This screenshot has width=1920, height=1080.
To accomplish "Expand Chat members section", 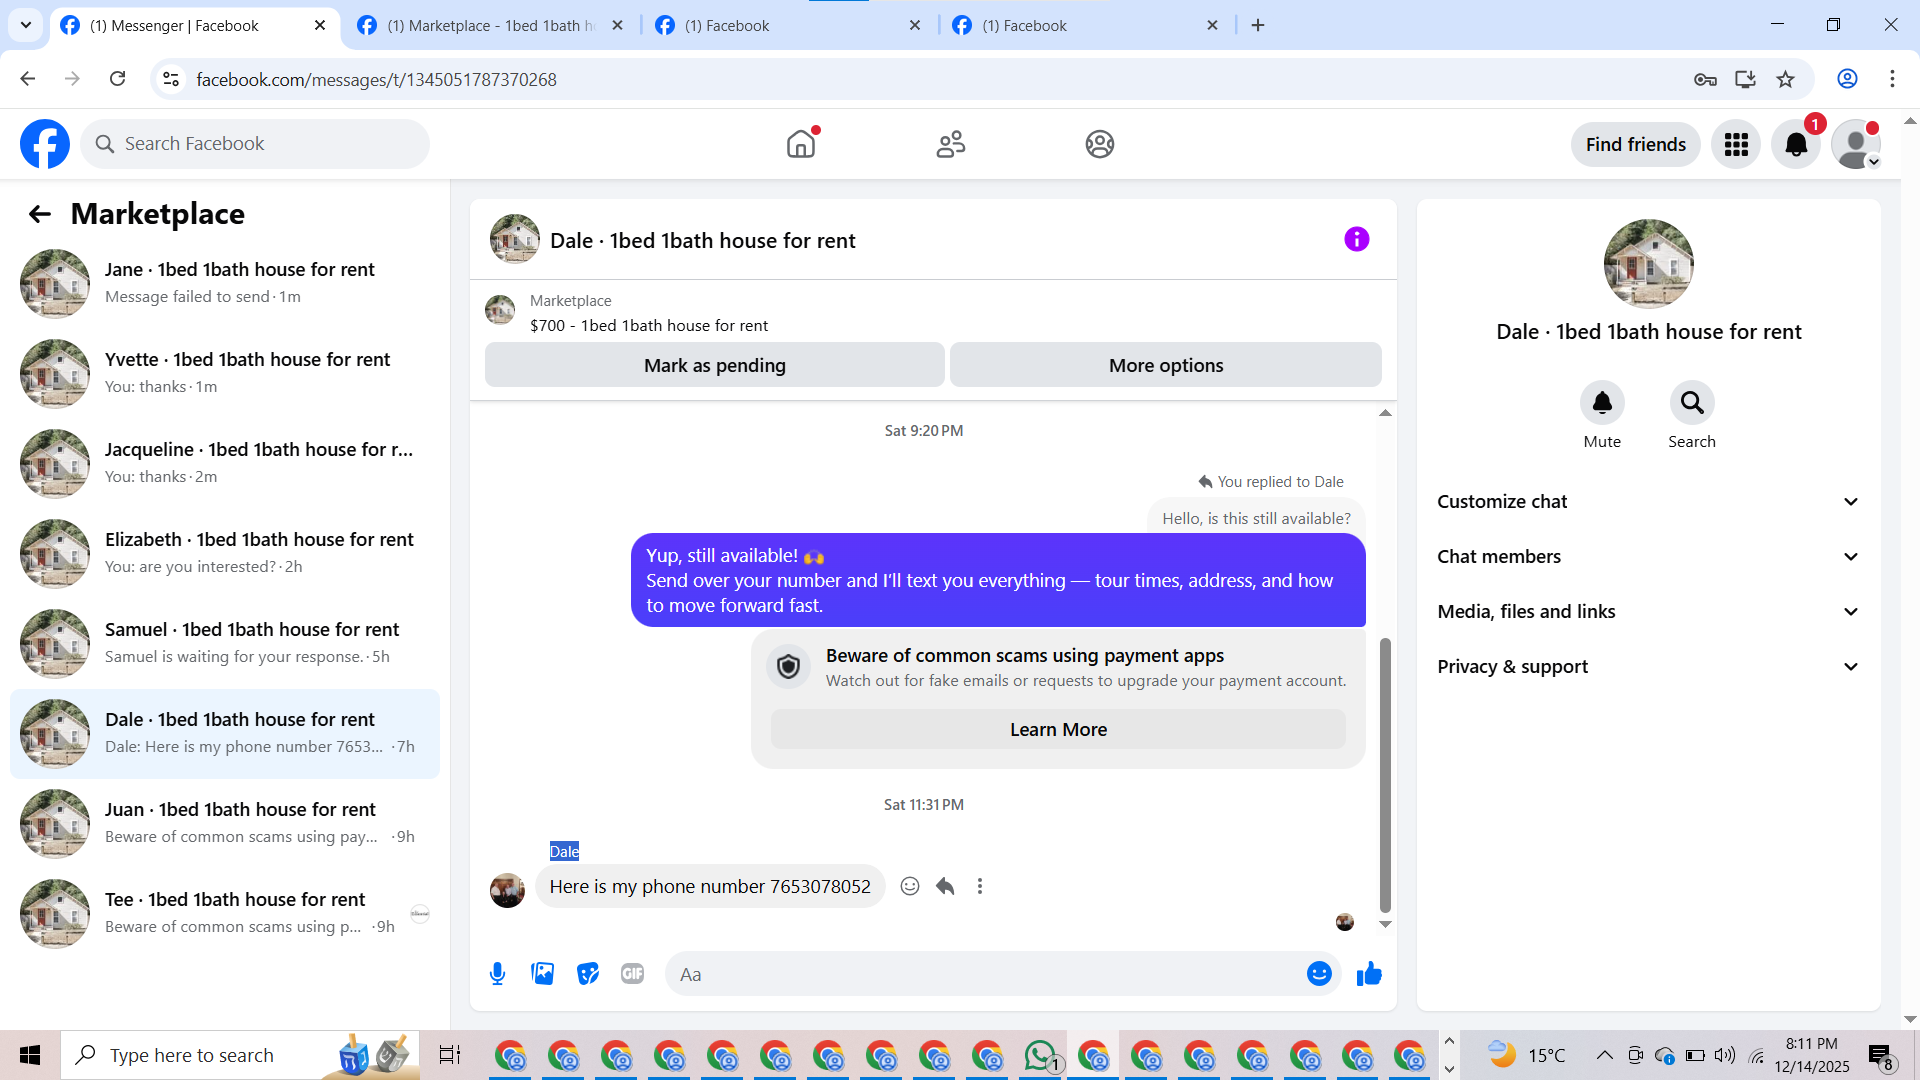I will click(x=1648, y=557).
